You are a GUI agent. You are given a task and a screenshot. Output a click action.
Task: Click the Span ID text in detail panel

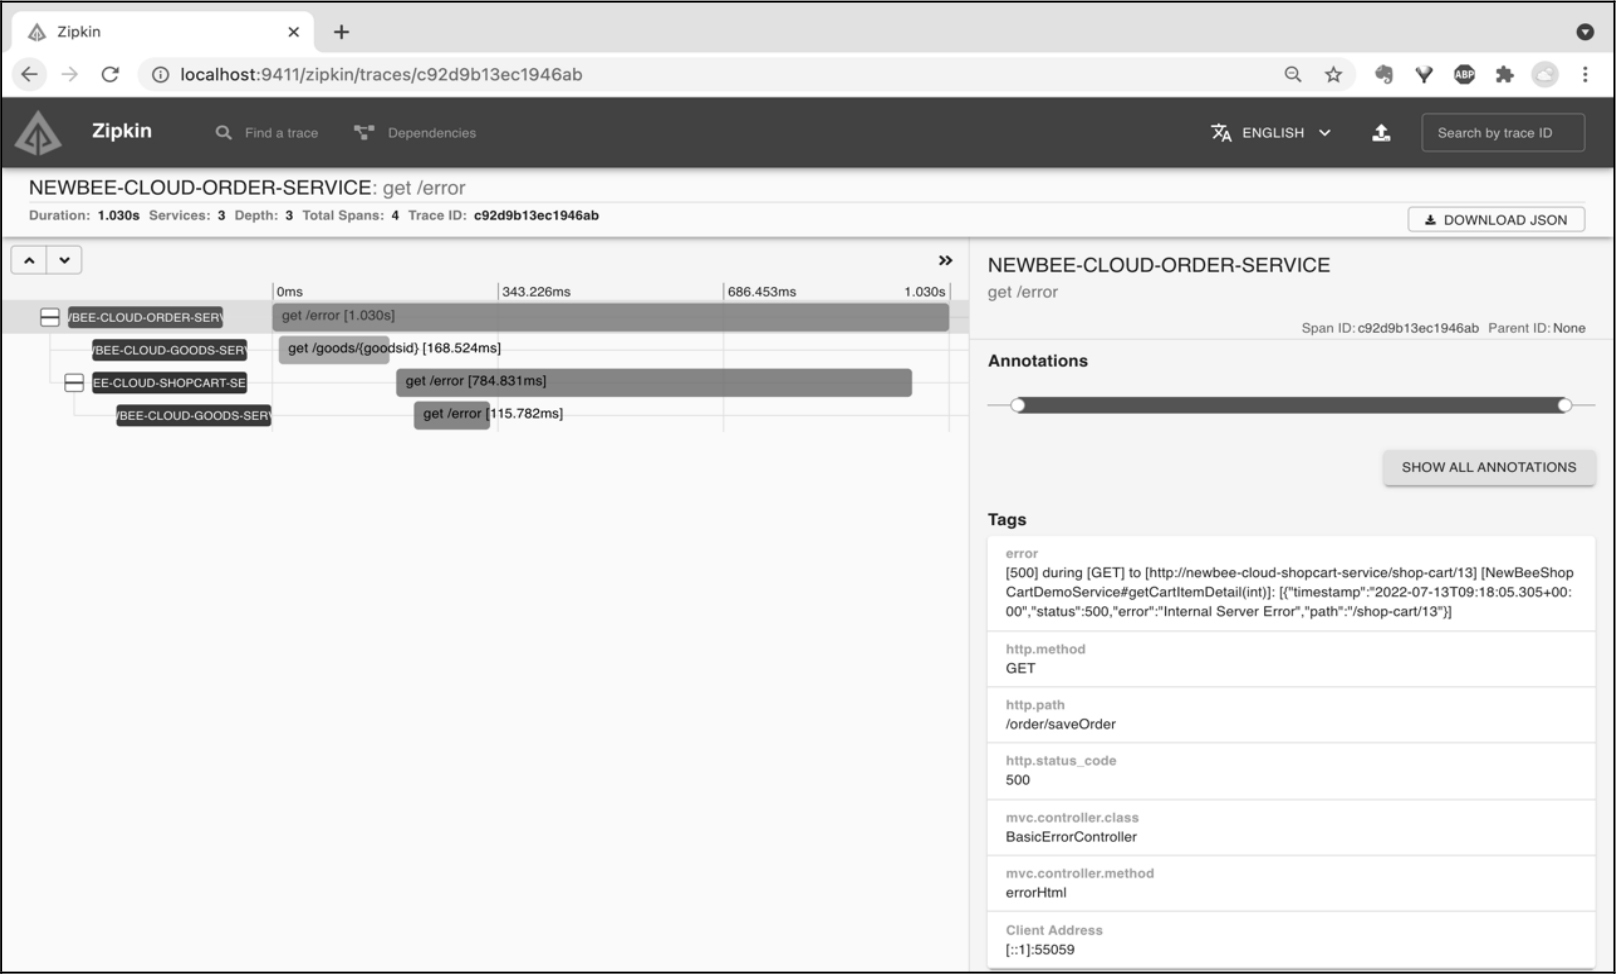click(1389, 328)
